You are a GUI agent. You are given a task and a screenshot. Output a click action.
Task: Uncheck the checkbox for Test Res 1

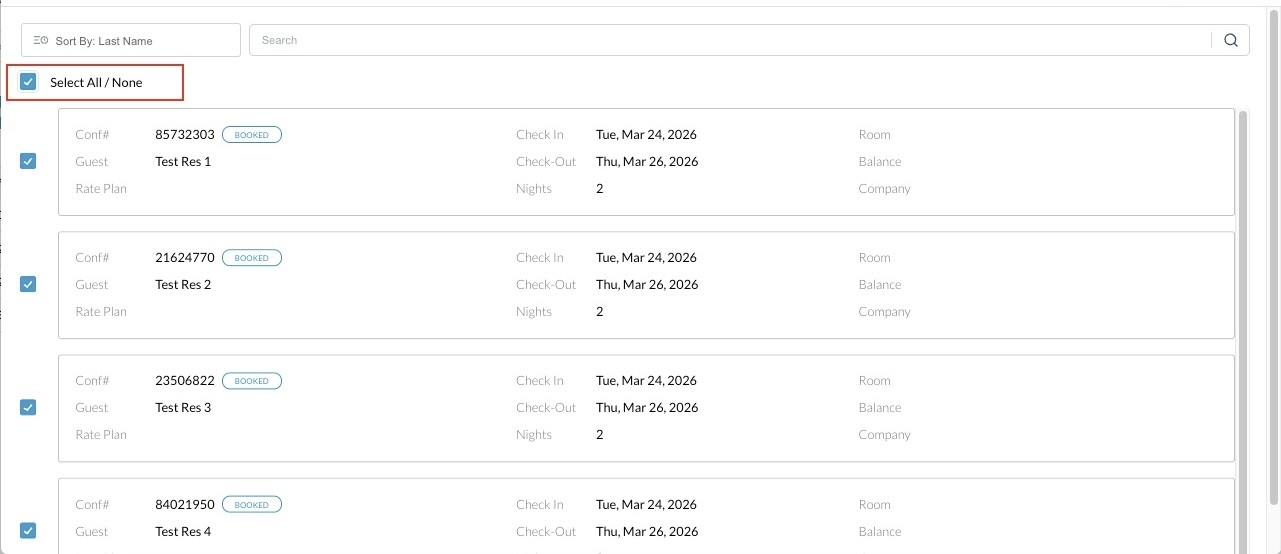[28, 161]
